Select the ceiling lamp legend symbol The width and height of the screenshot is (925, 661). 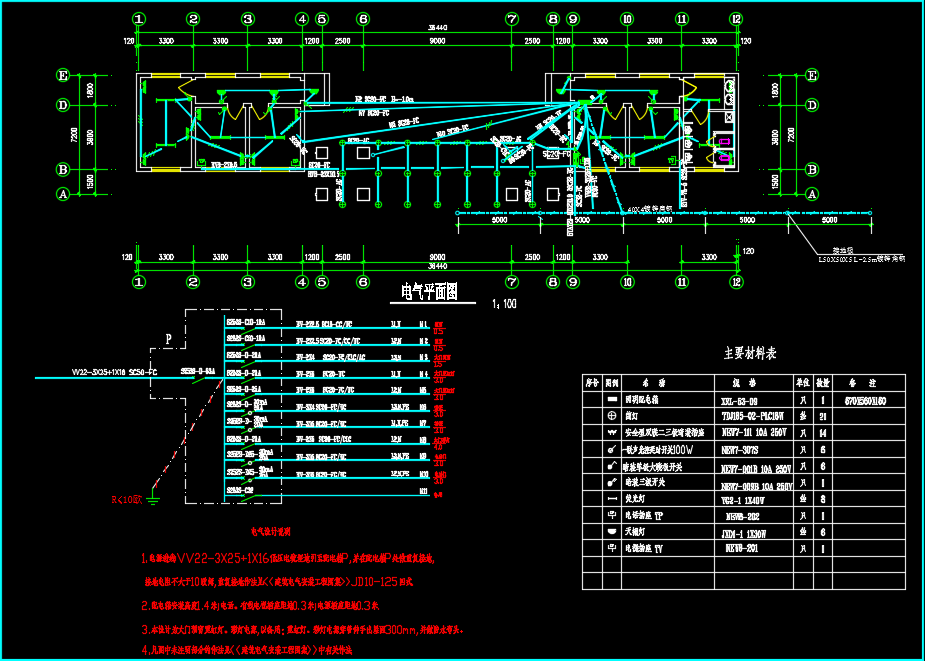pos(612,532)
